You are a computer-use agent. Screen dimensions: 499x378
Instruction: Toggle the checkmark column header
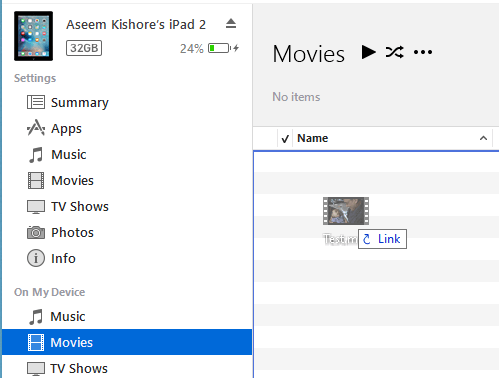(x=285, y=138)
